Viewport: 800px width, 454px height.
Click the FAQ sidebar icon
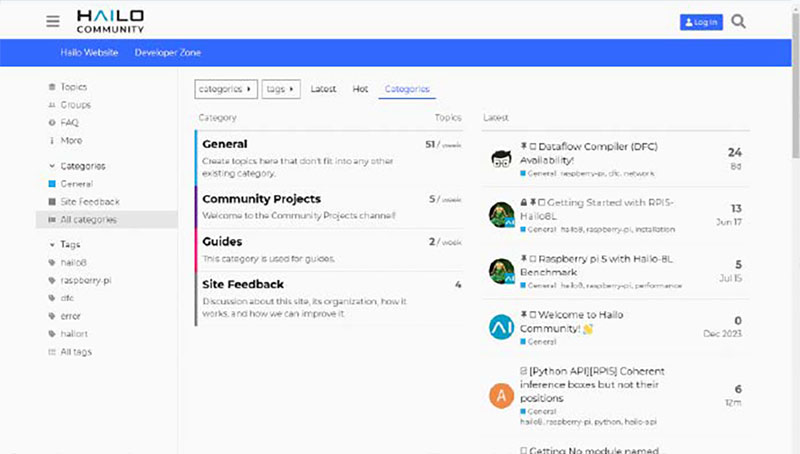(52, 122)
